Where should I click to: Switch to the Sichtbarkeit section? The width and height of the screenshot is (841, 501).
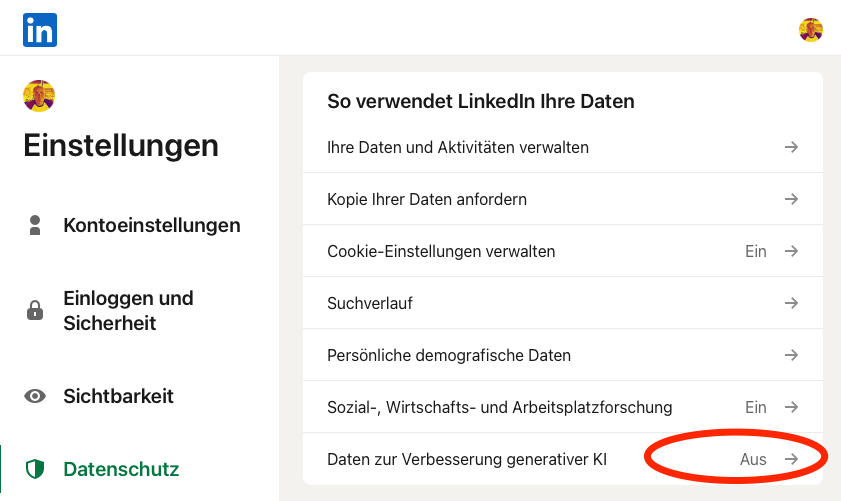pyautogui.click(x=118, y=396)
